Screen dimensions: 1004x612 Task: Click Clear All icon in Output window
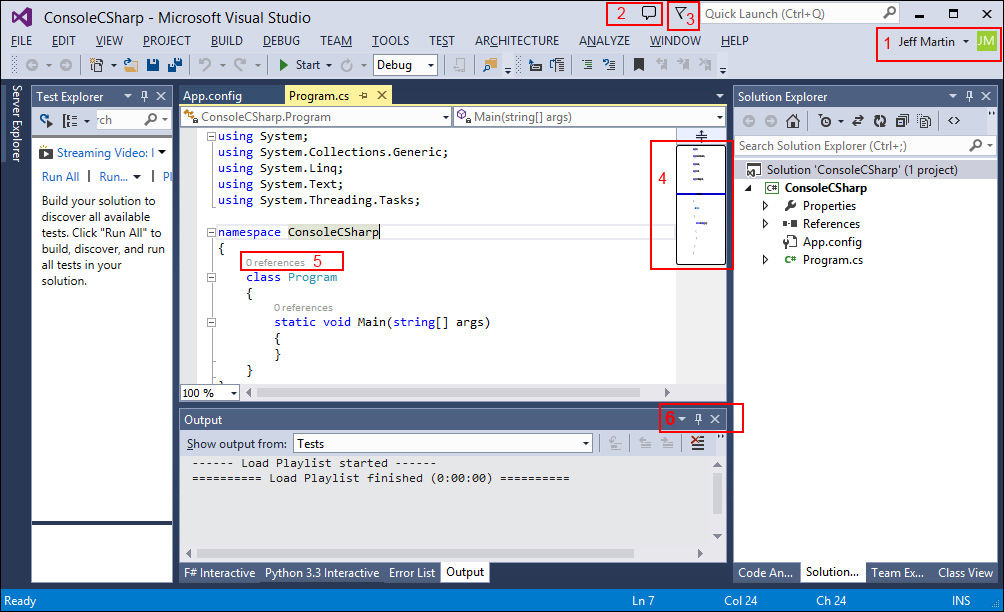pyautogui.click(x=697, y=443)
